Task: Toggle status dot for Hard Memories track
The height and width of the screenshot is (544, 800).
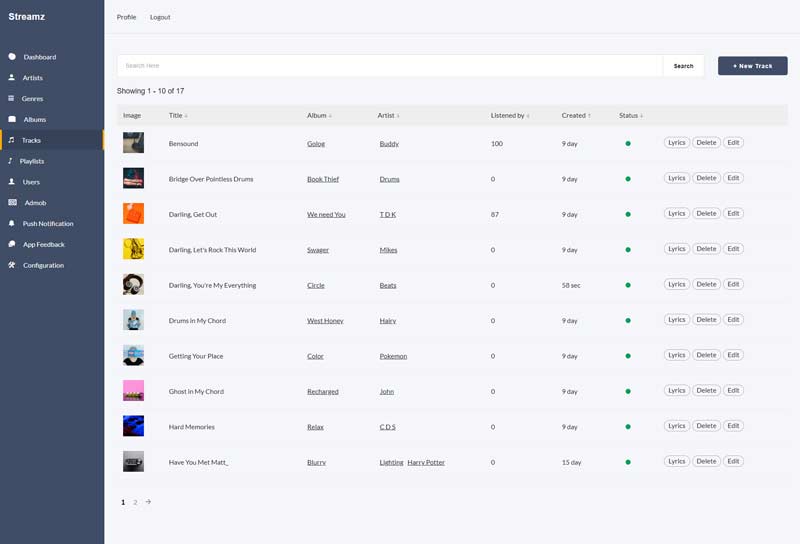Action: (x=628, y=427)
